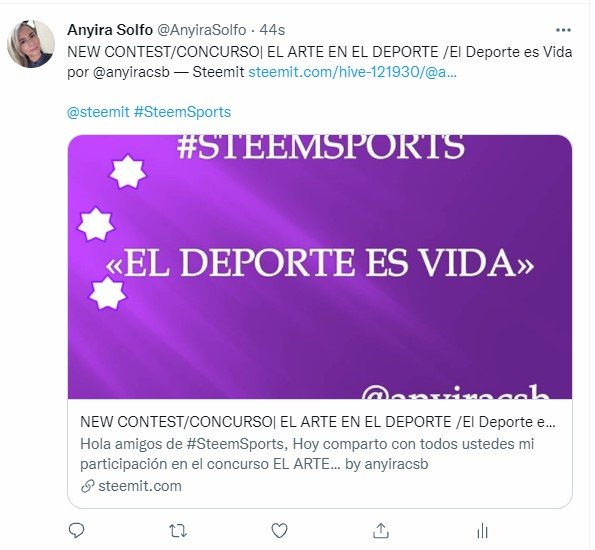Open the reply comment bubble icon

click(x=76, y=531)
